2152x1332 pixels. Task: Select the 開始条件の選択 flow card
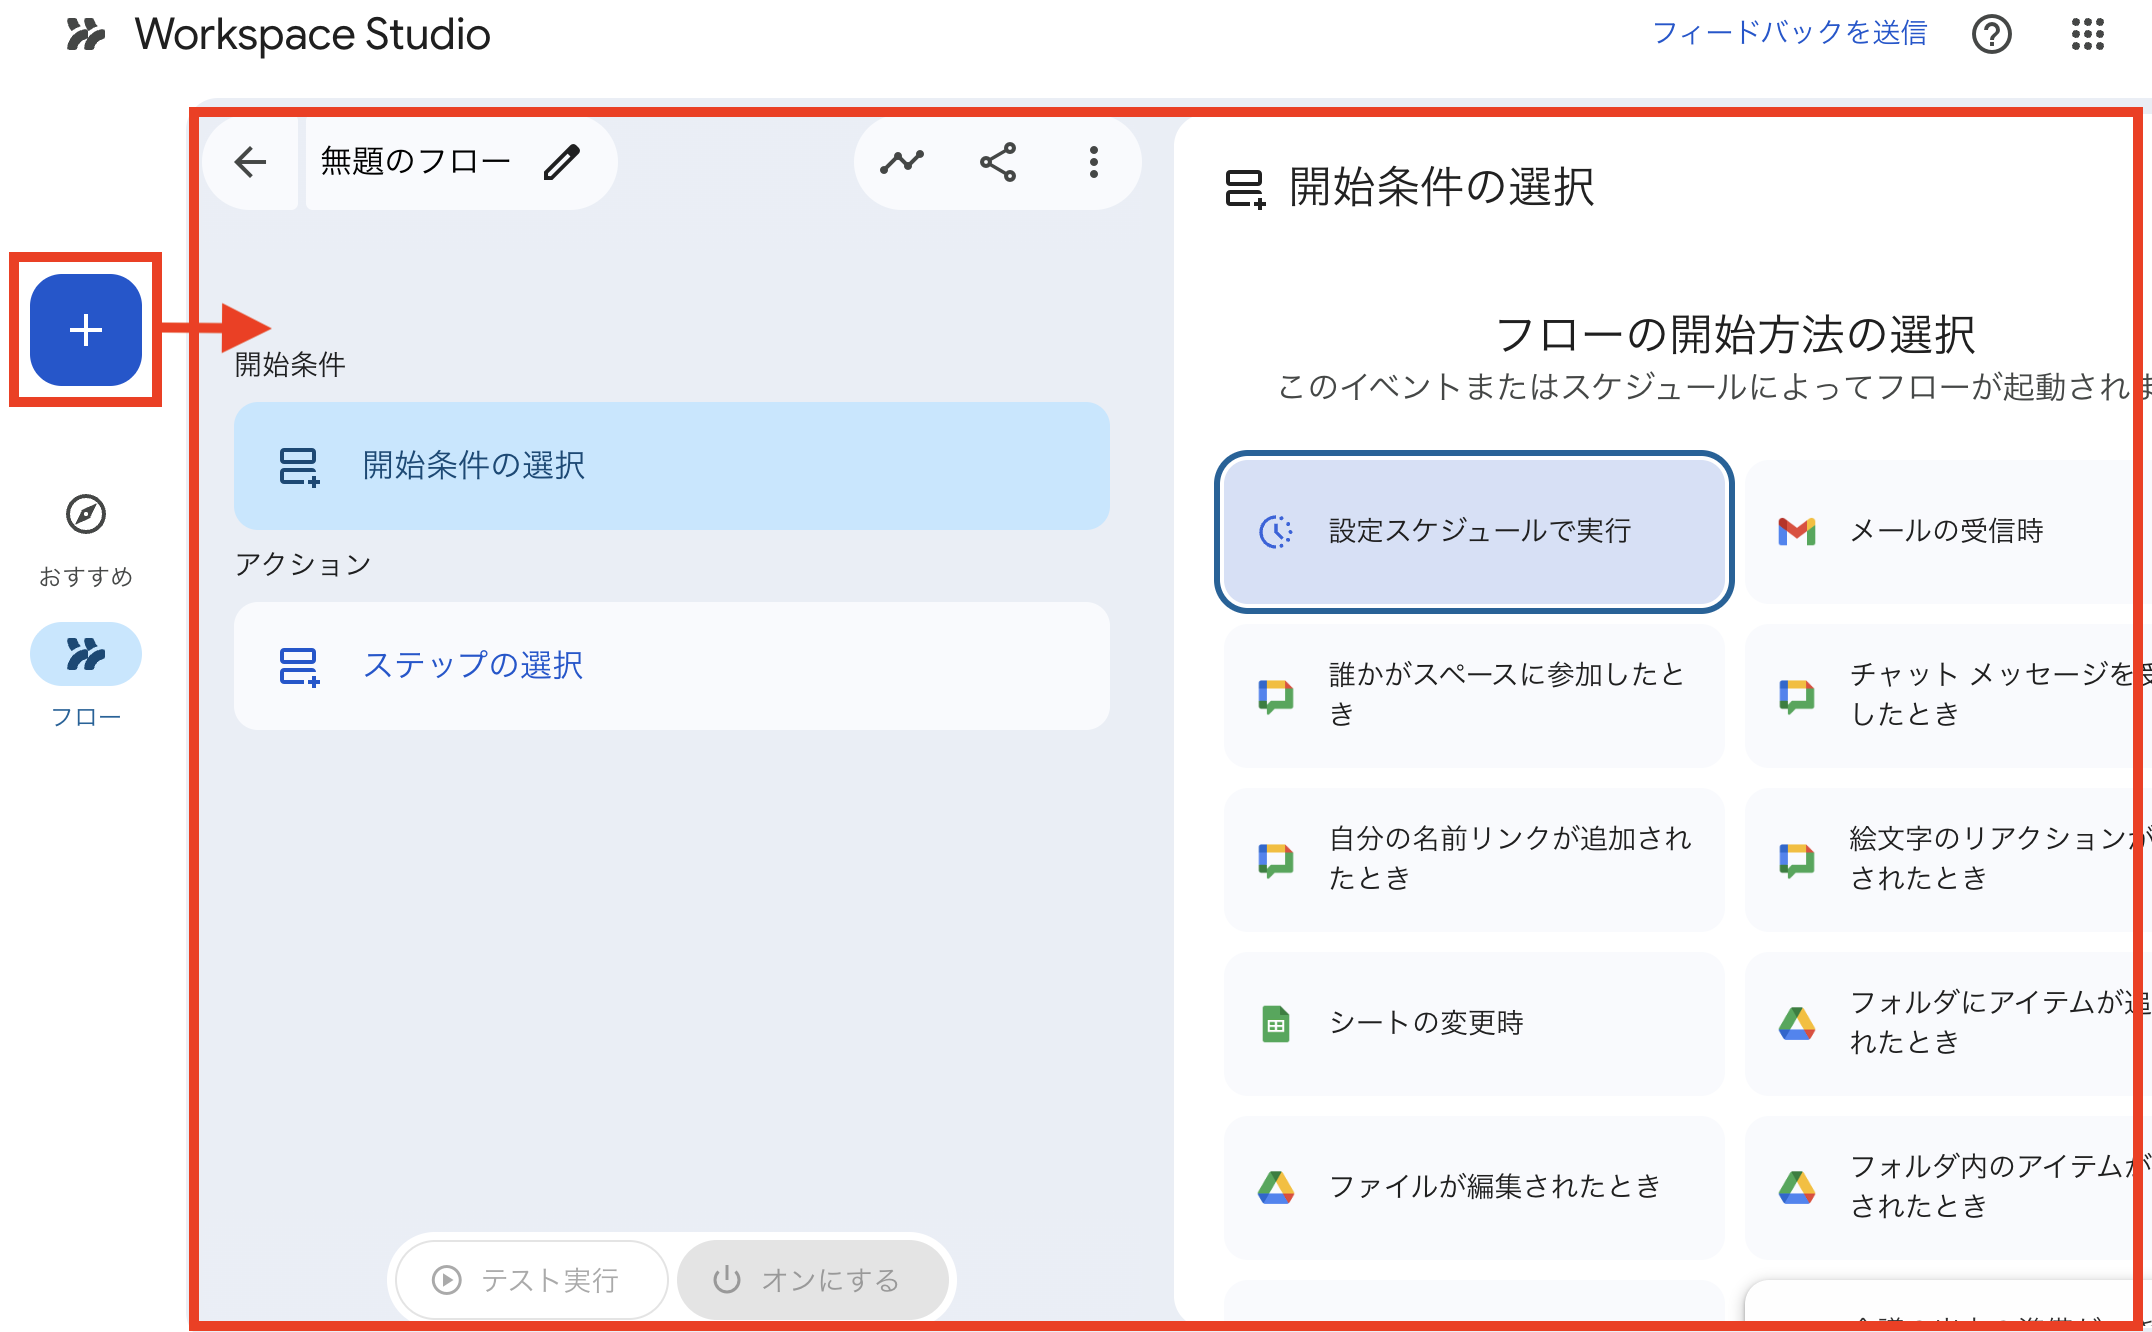coord(672,466)
